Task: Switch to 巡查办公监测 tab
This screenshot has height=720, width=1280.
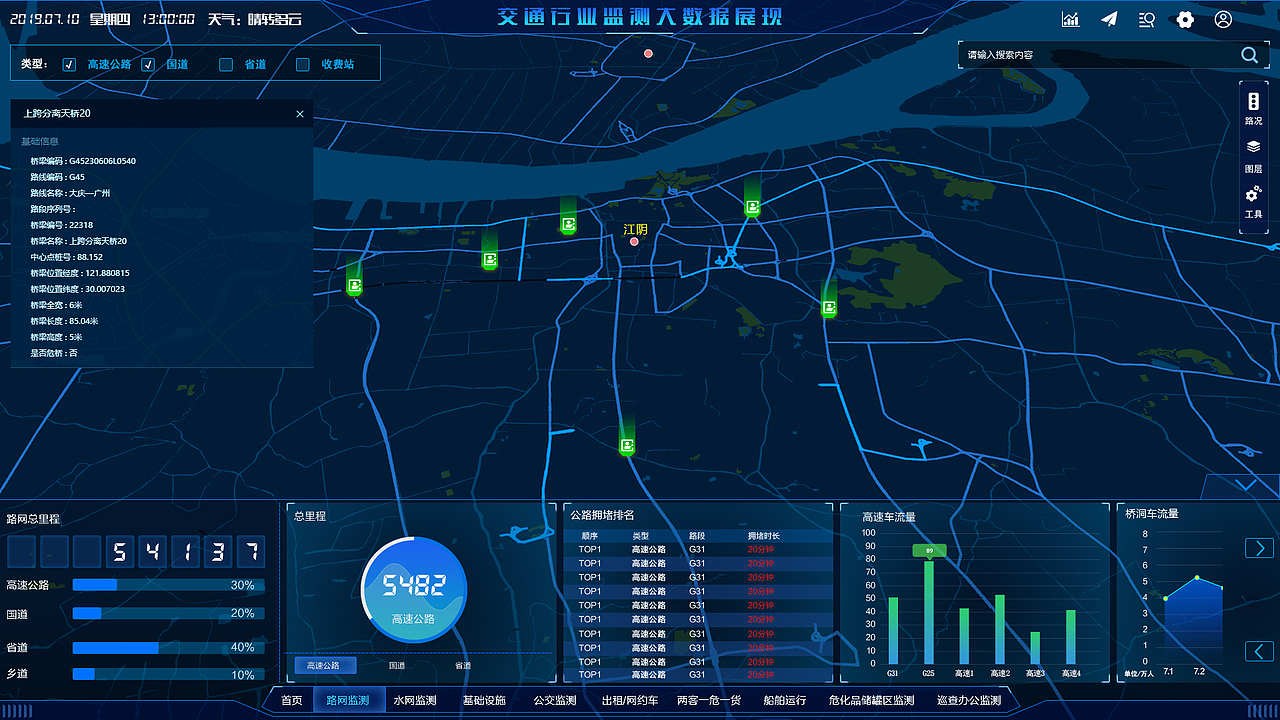Action: [x=969, y=700]
